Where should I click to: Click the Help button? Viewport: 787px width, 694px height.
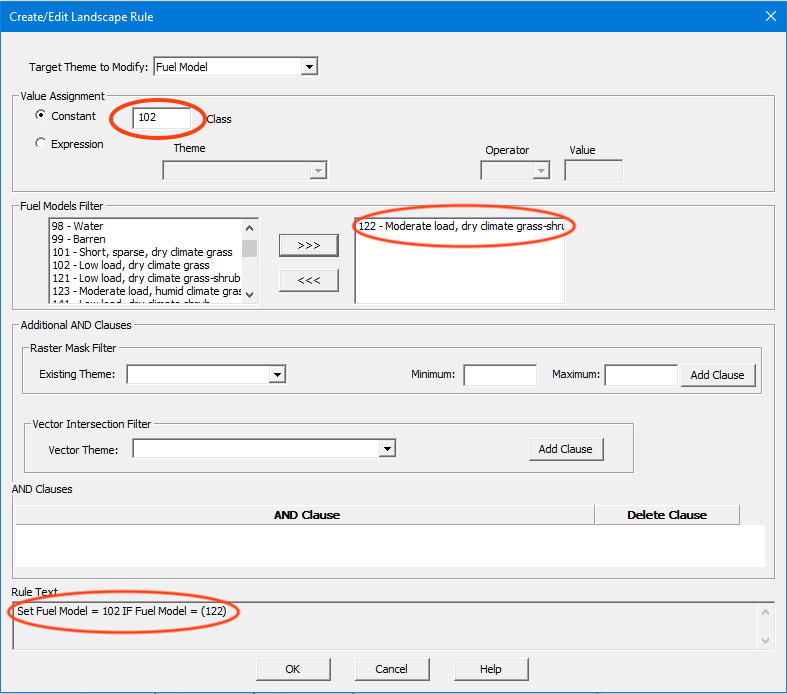pos(491,669)
